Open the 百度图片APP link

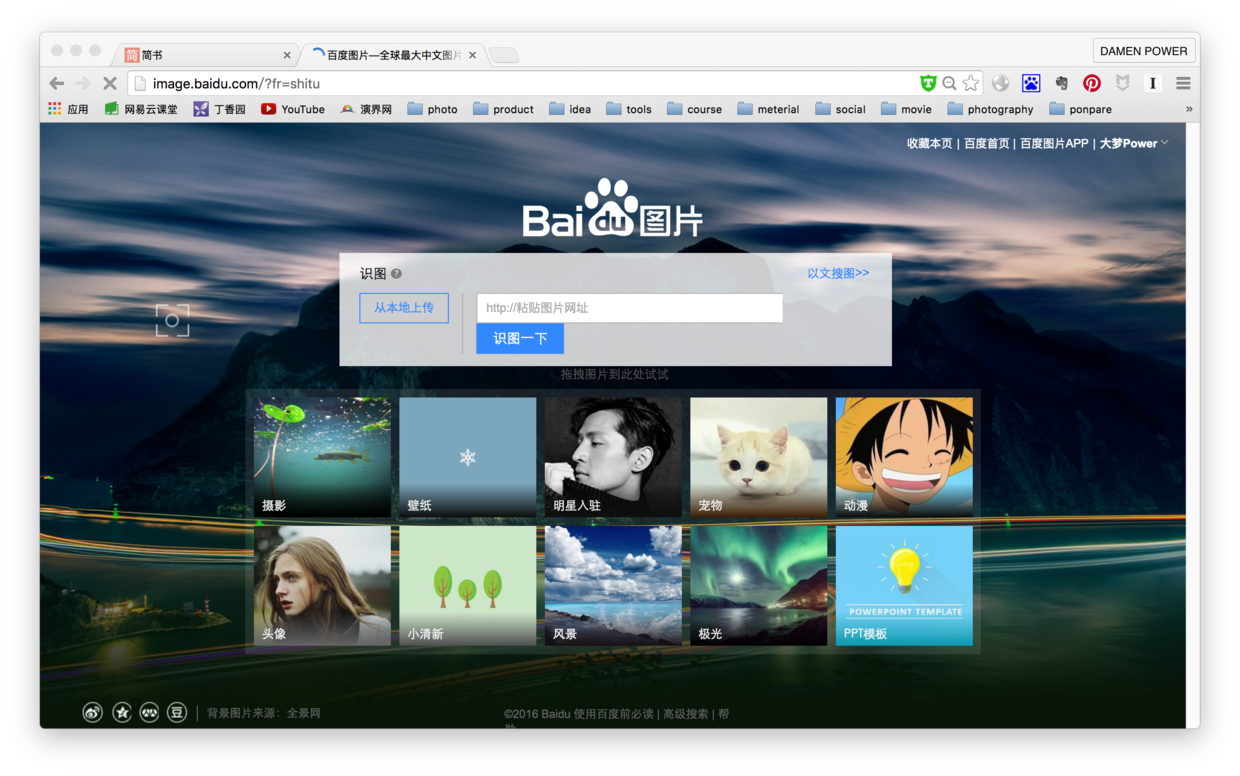pos(1054,143)
